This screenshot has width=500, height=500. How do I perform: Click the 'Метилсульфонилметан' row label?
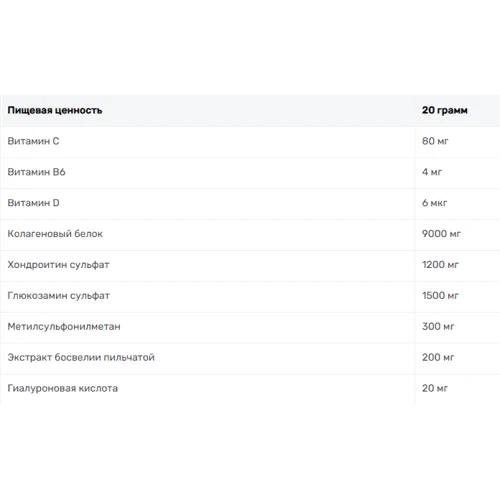[x=64, y=326]
